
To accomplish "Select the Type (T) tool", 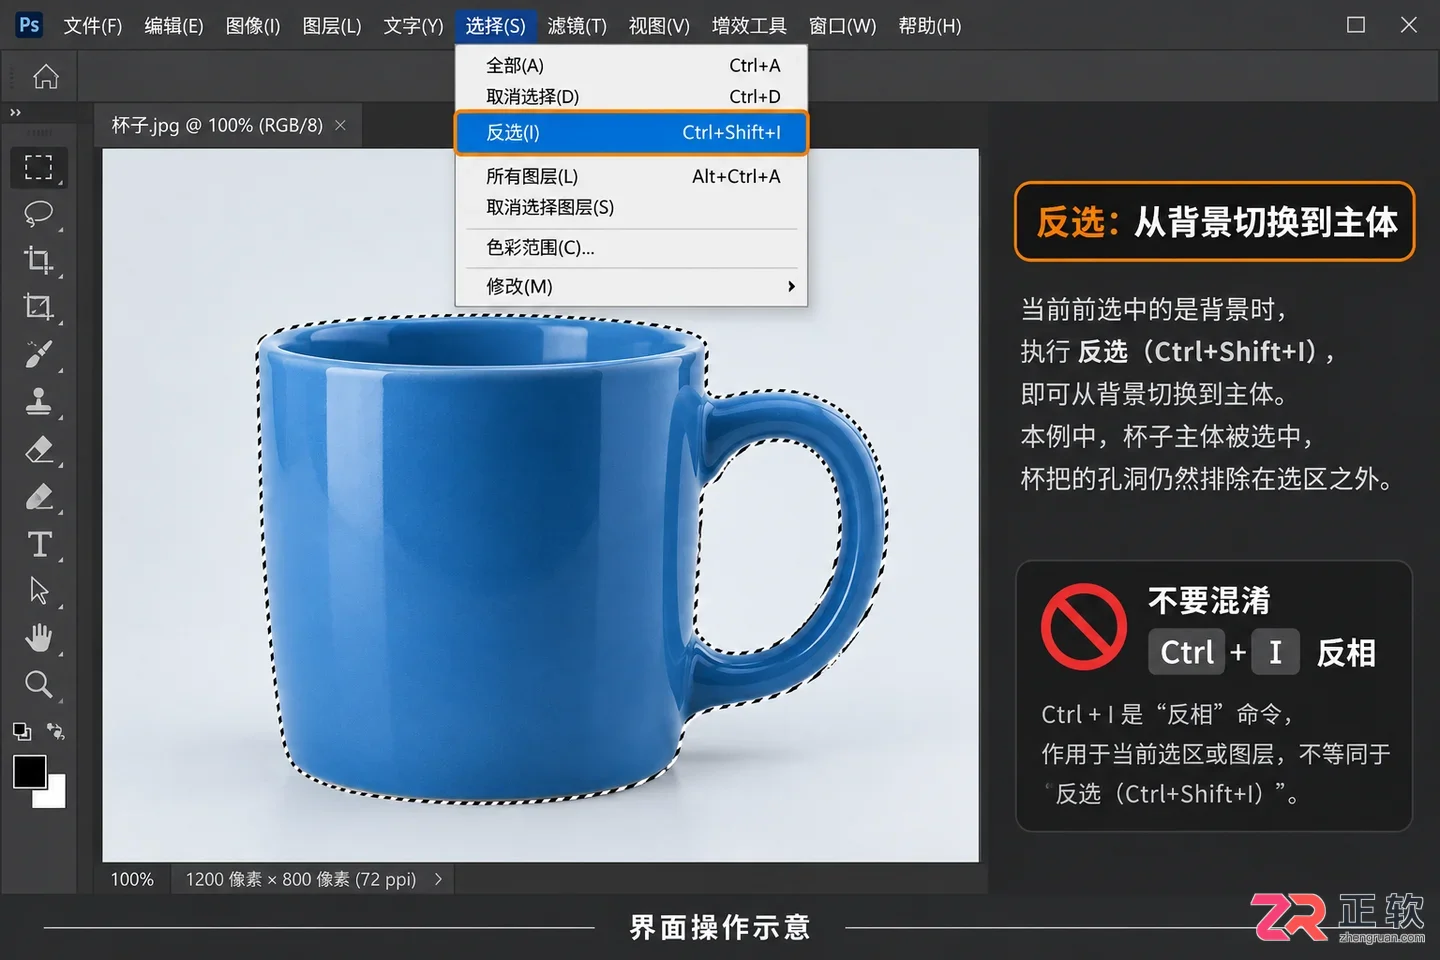I will point(40,544).
